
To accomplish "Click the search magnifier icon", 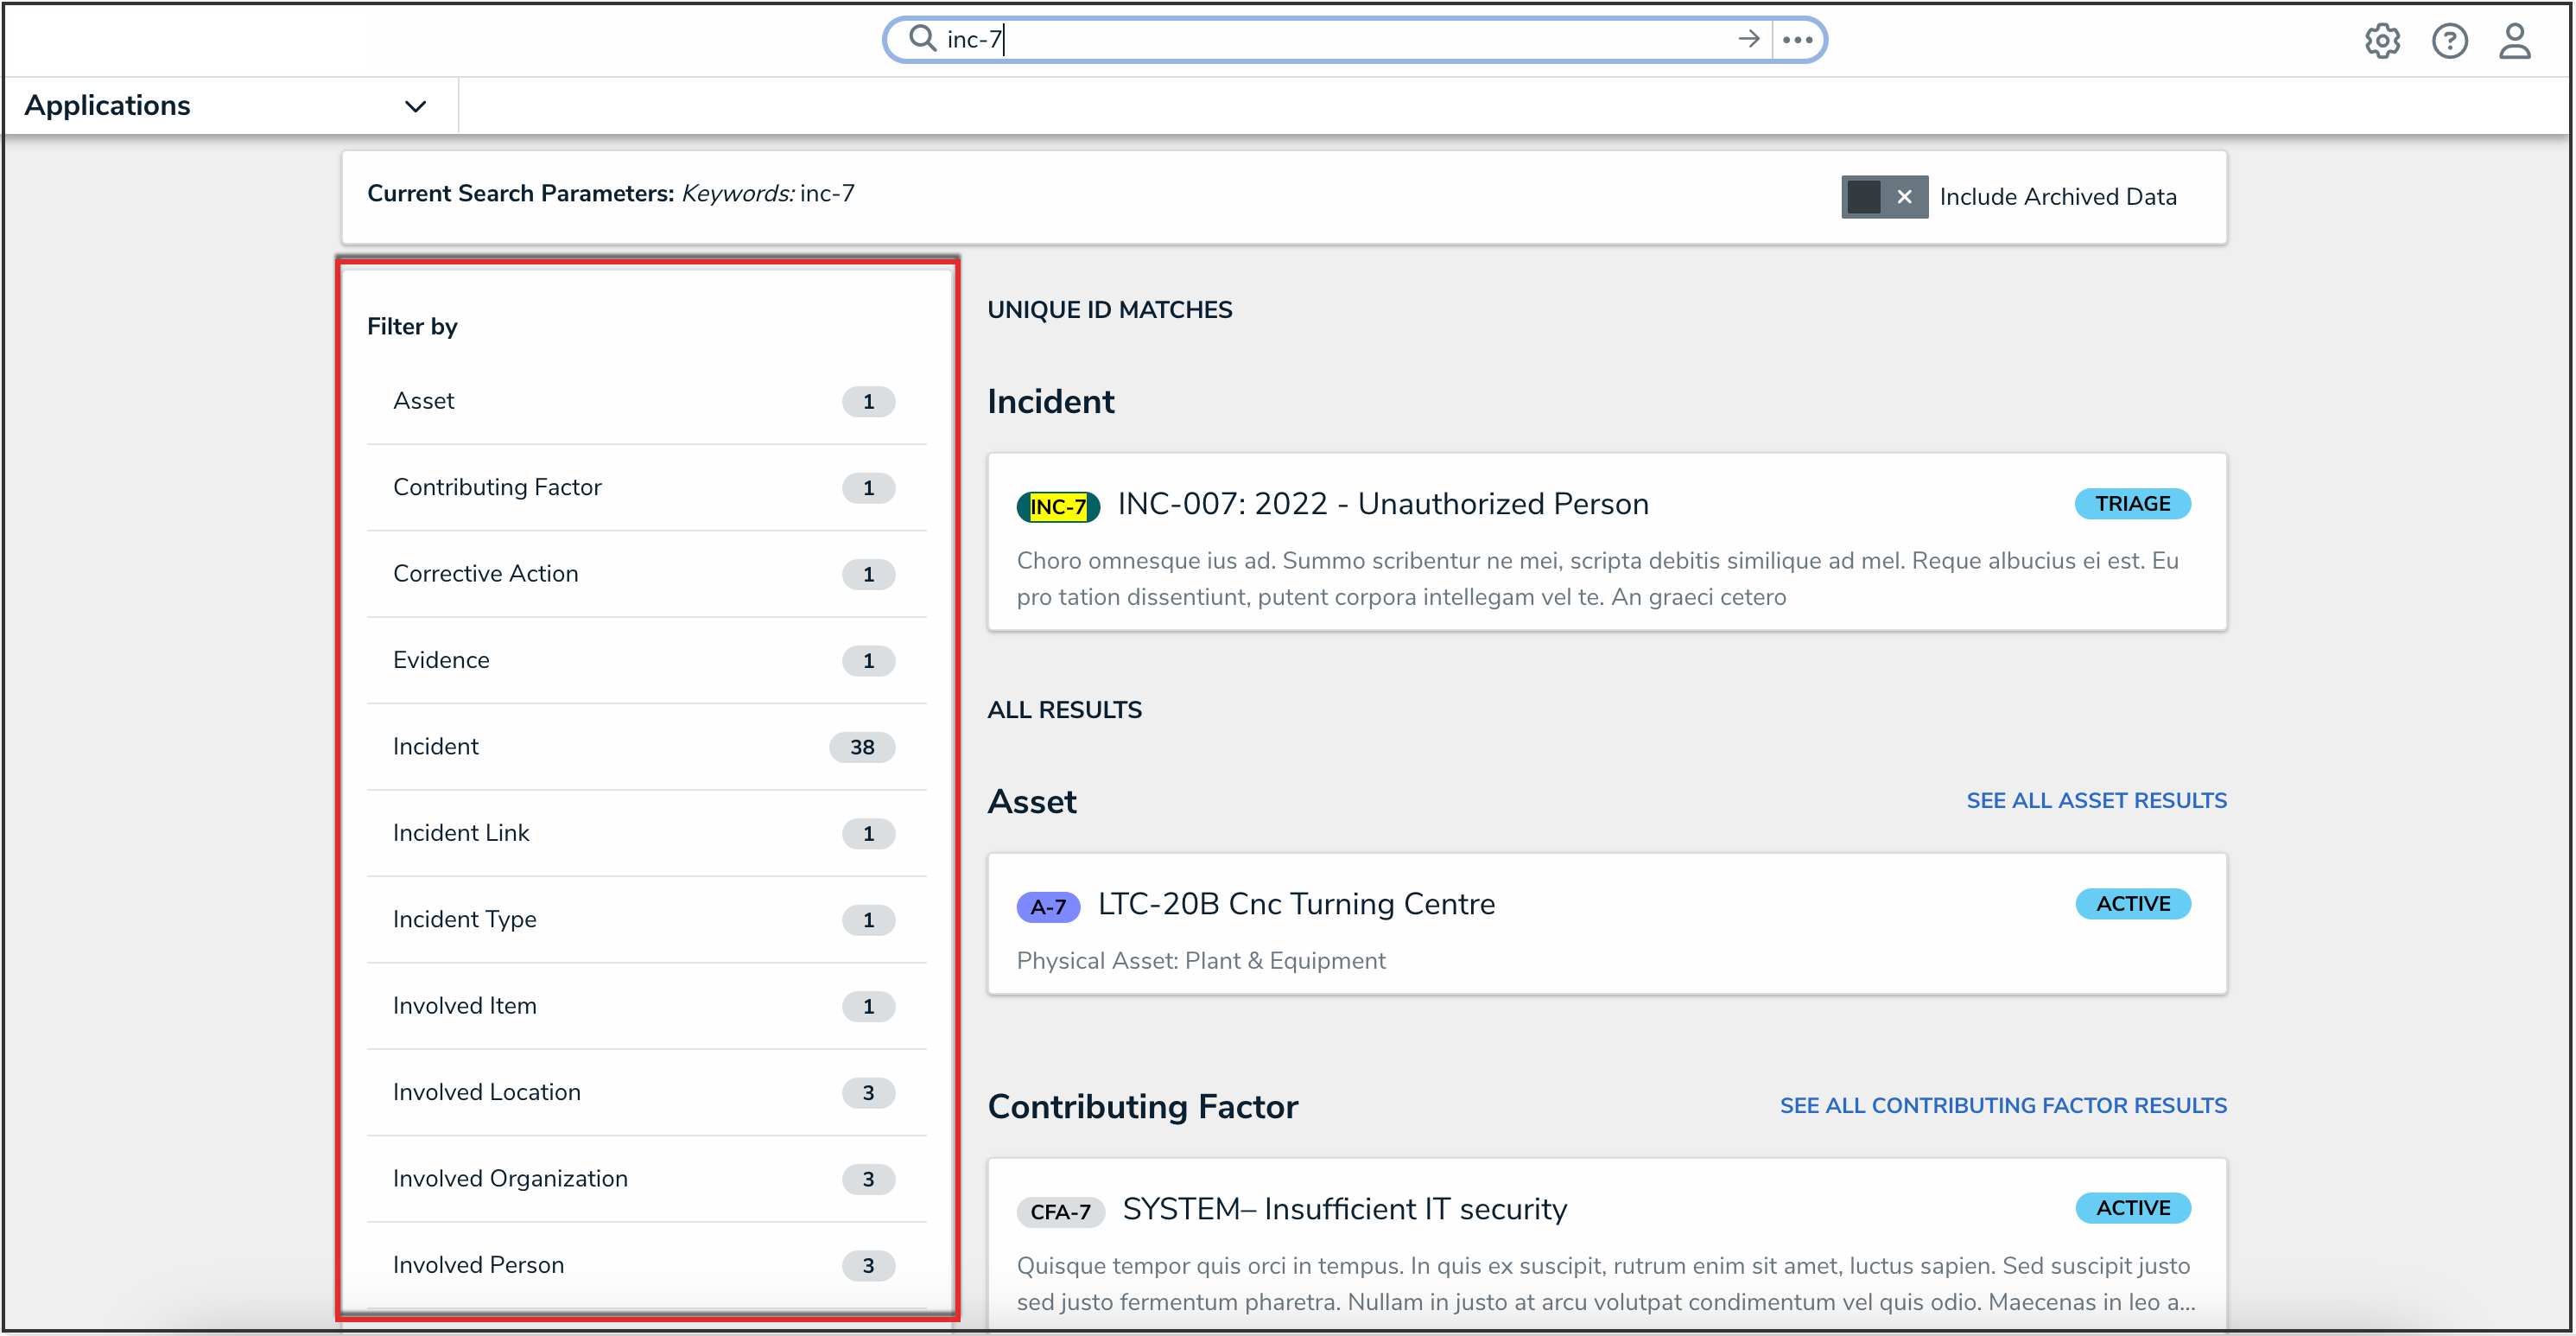I will coord(921,39).
